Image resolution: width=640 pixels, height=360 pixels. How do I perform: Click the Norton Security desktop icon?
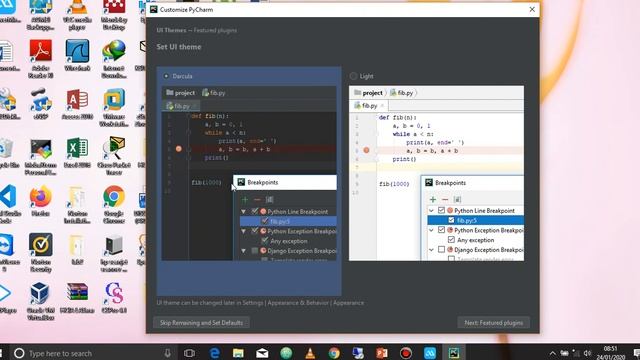[40, 253]
